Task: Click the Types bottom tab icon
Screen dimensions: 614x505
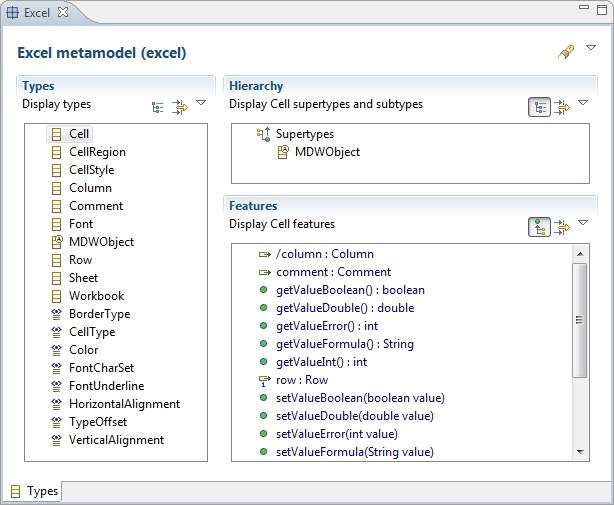Action: (15, 491)
